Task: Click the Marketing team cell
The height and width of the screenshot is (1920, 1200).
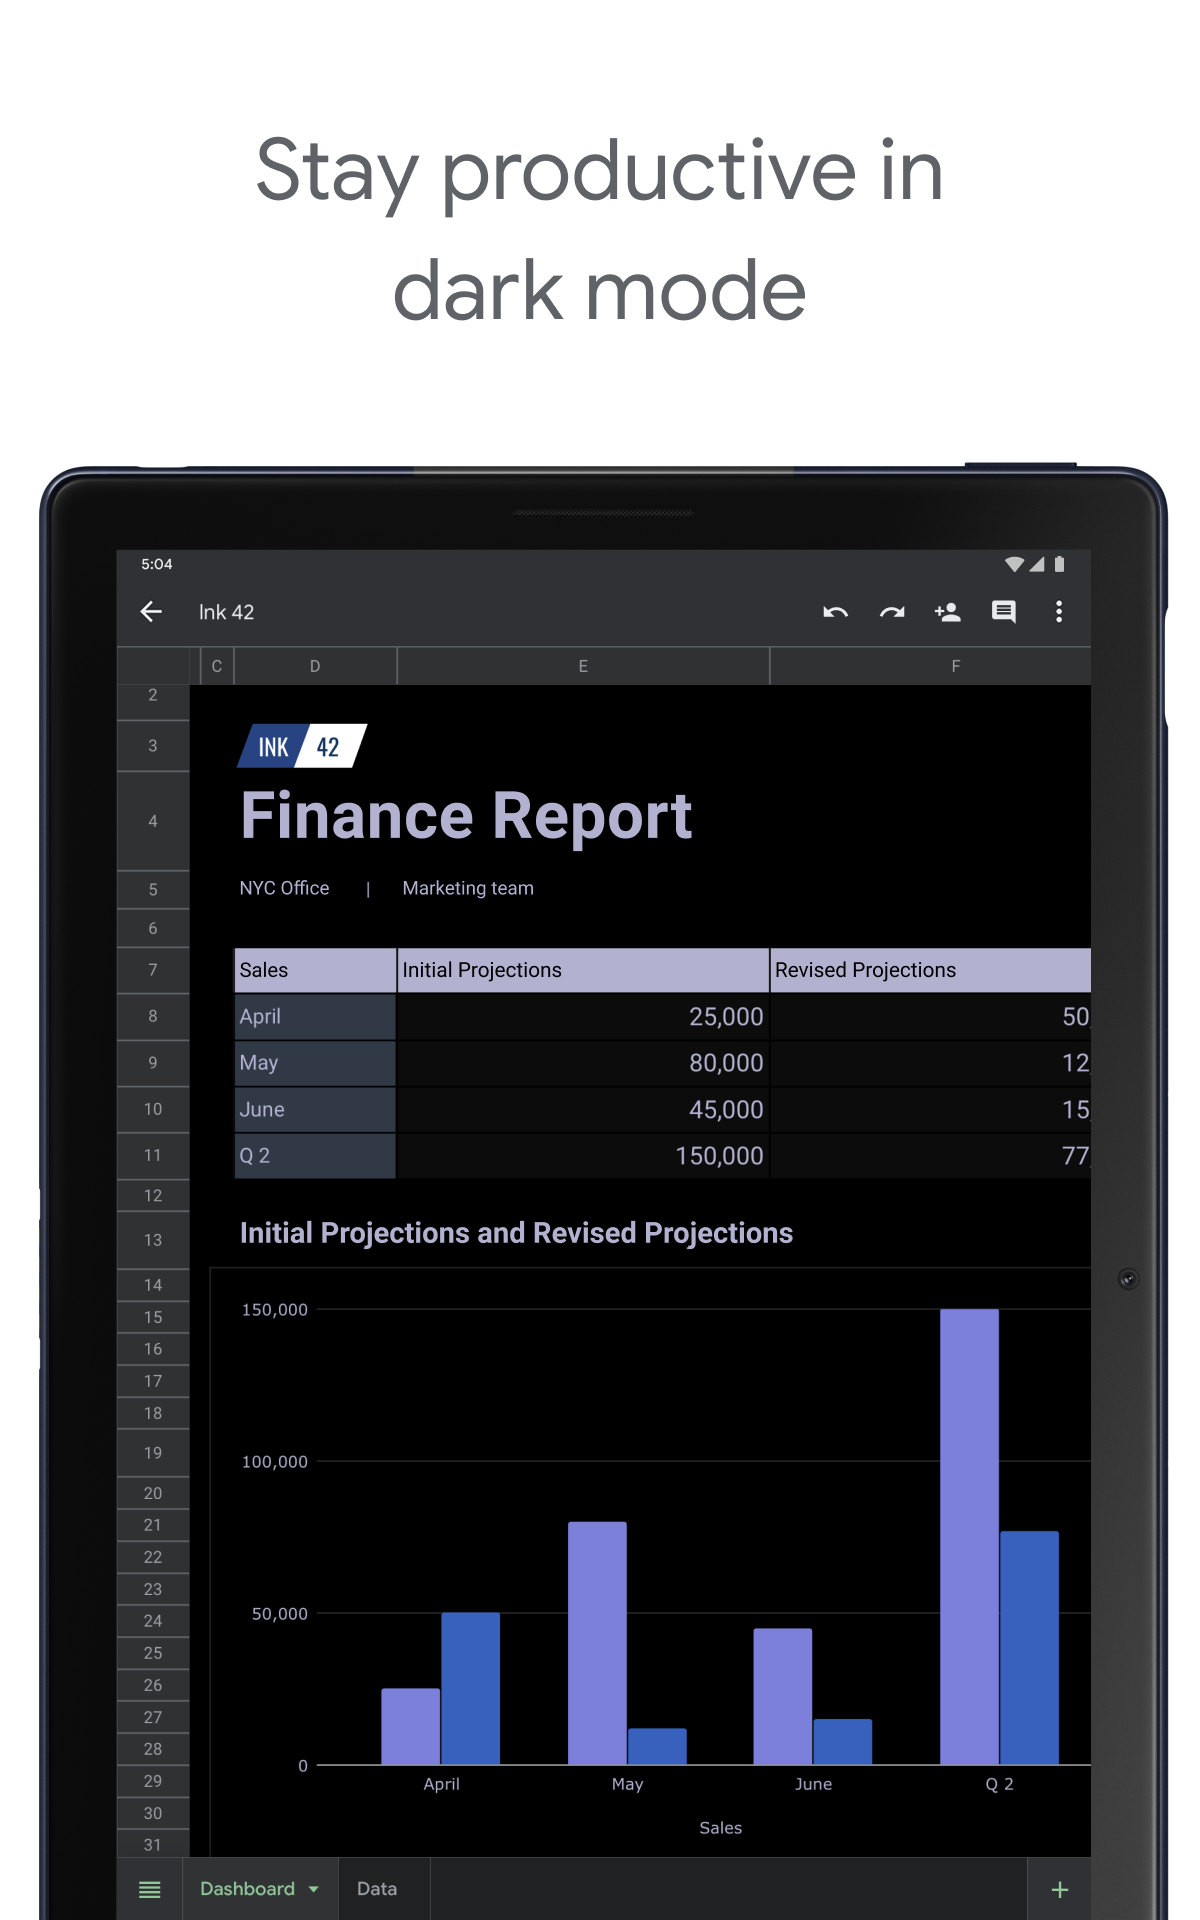Action: tap(468, 888)
